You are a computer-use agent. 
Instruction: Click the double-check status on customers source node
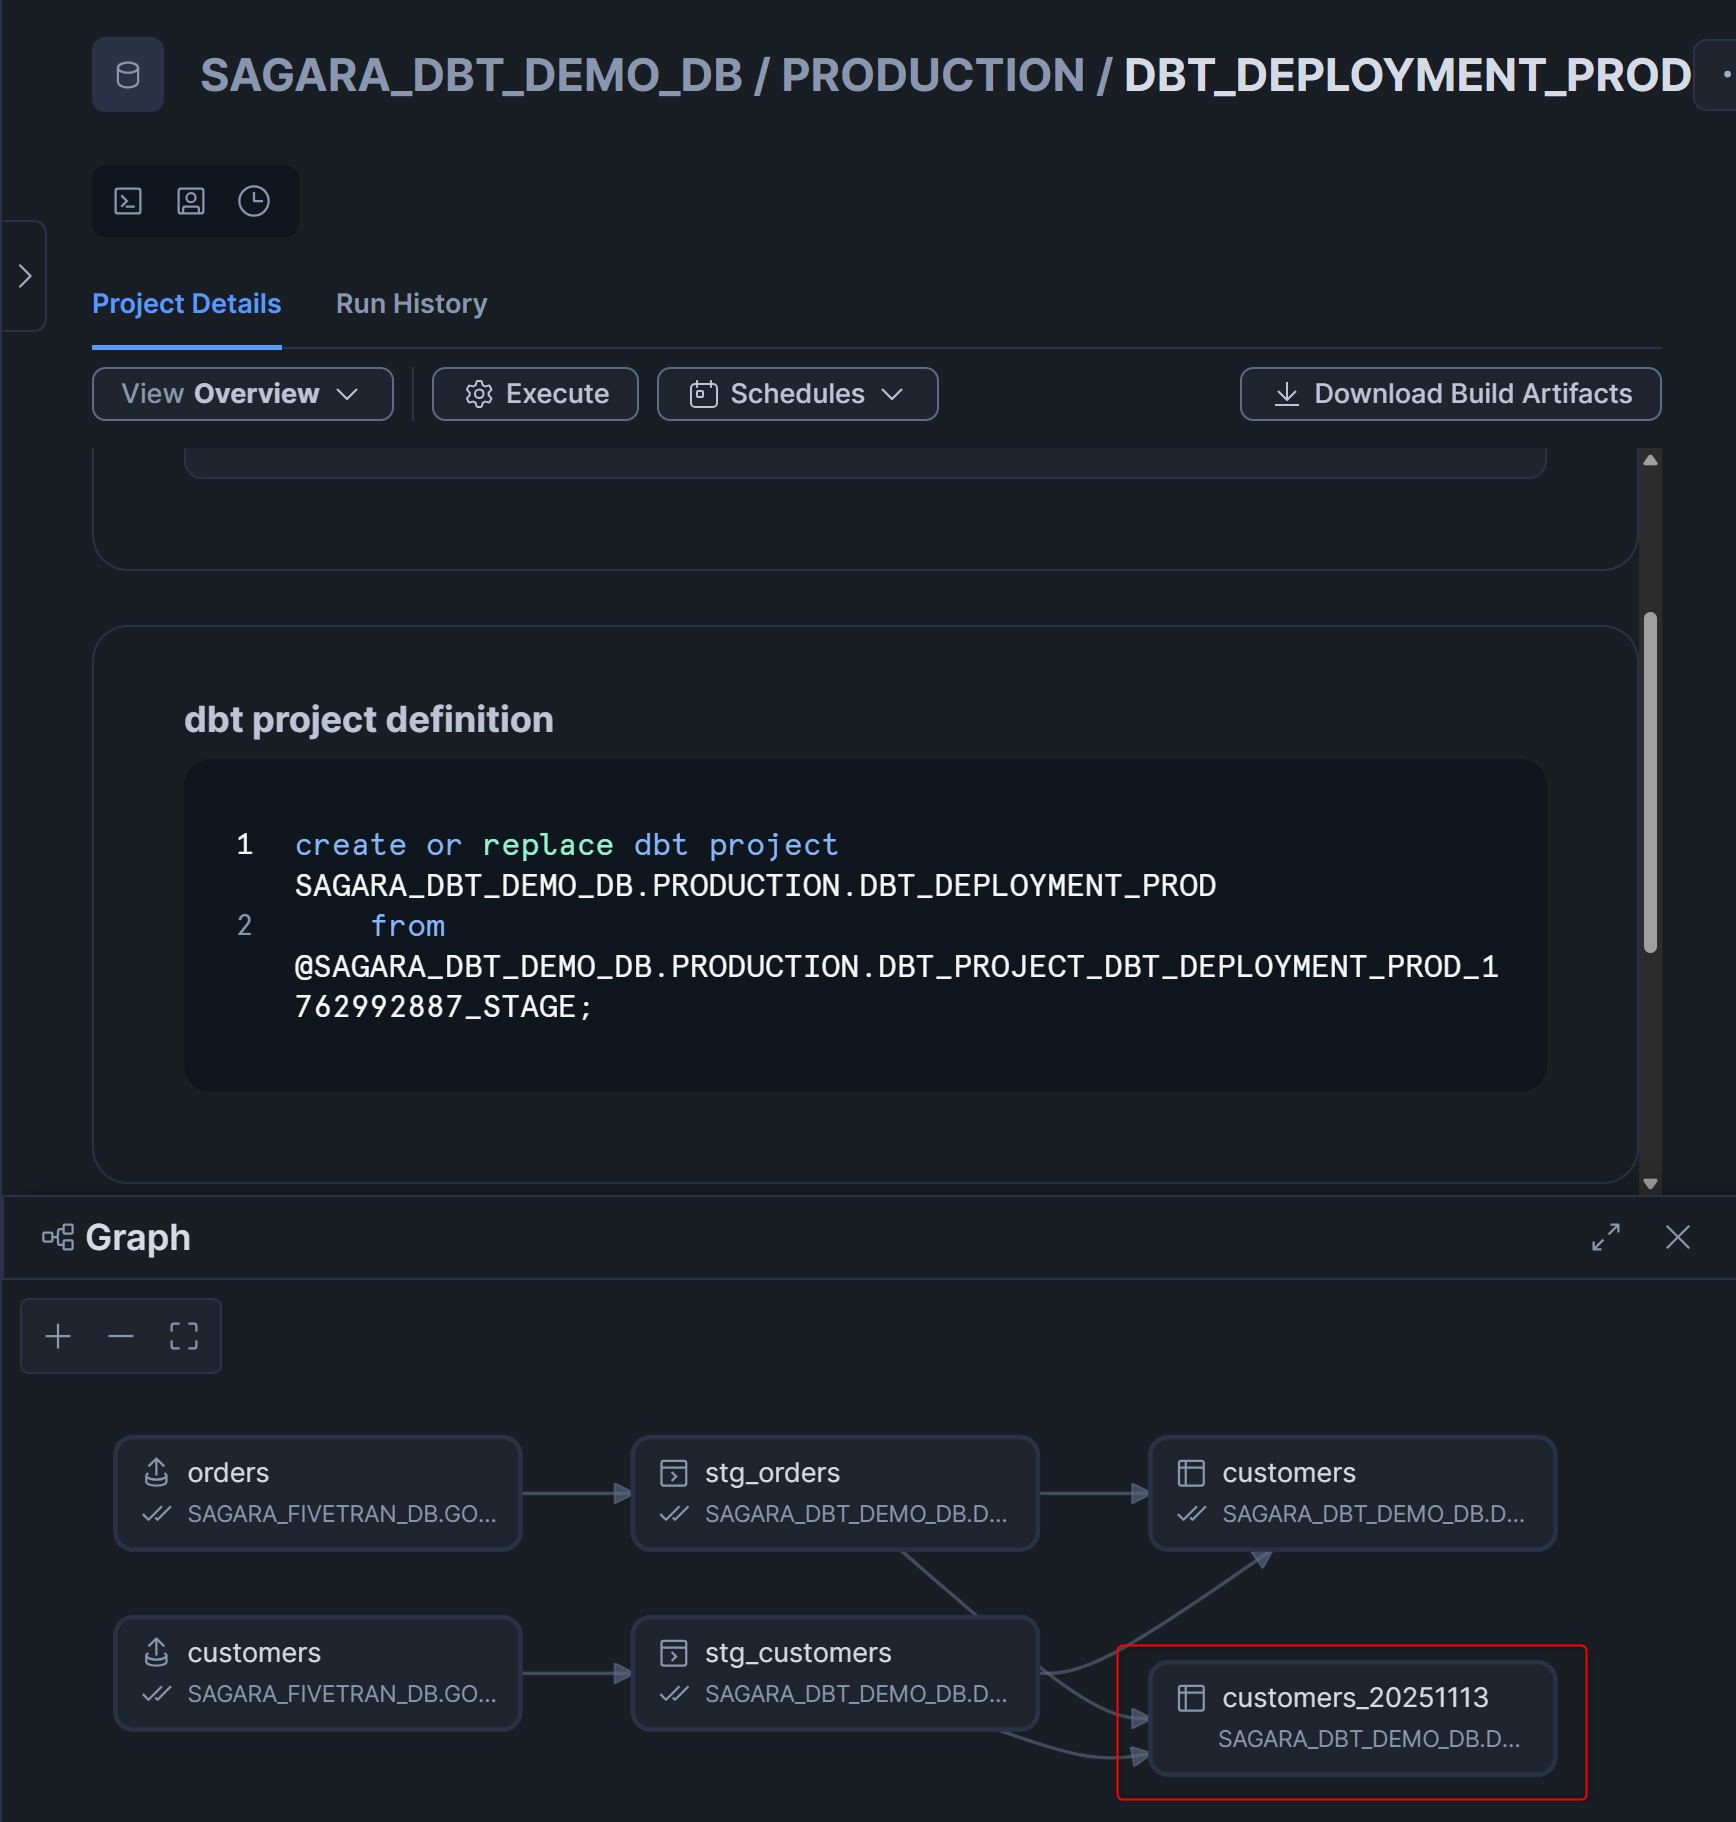(x=157, y=1694)
